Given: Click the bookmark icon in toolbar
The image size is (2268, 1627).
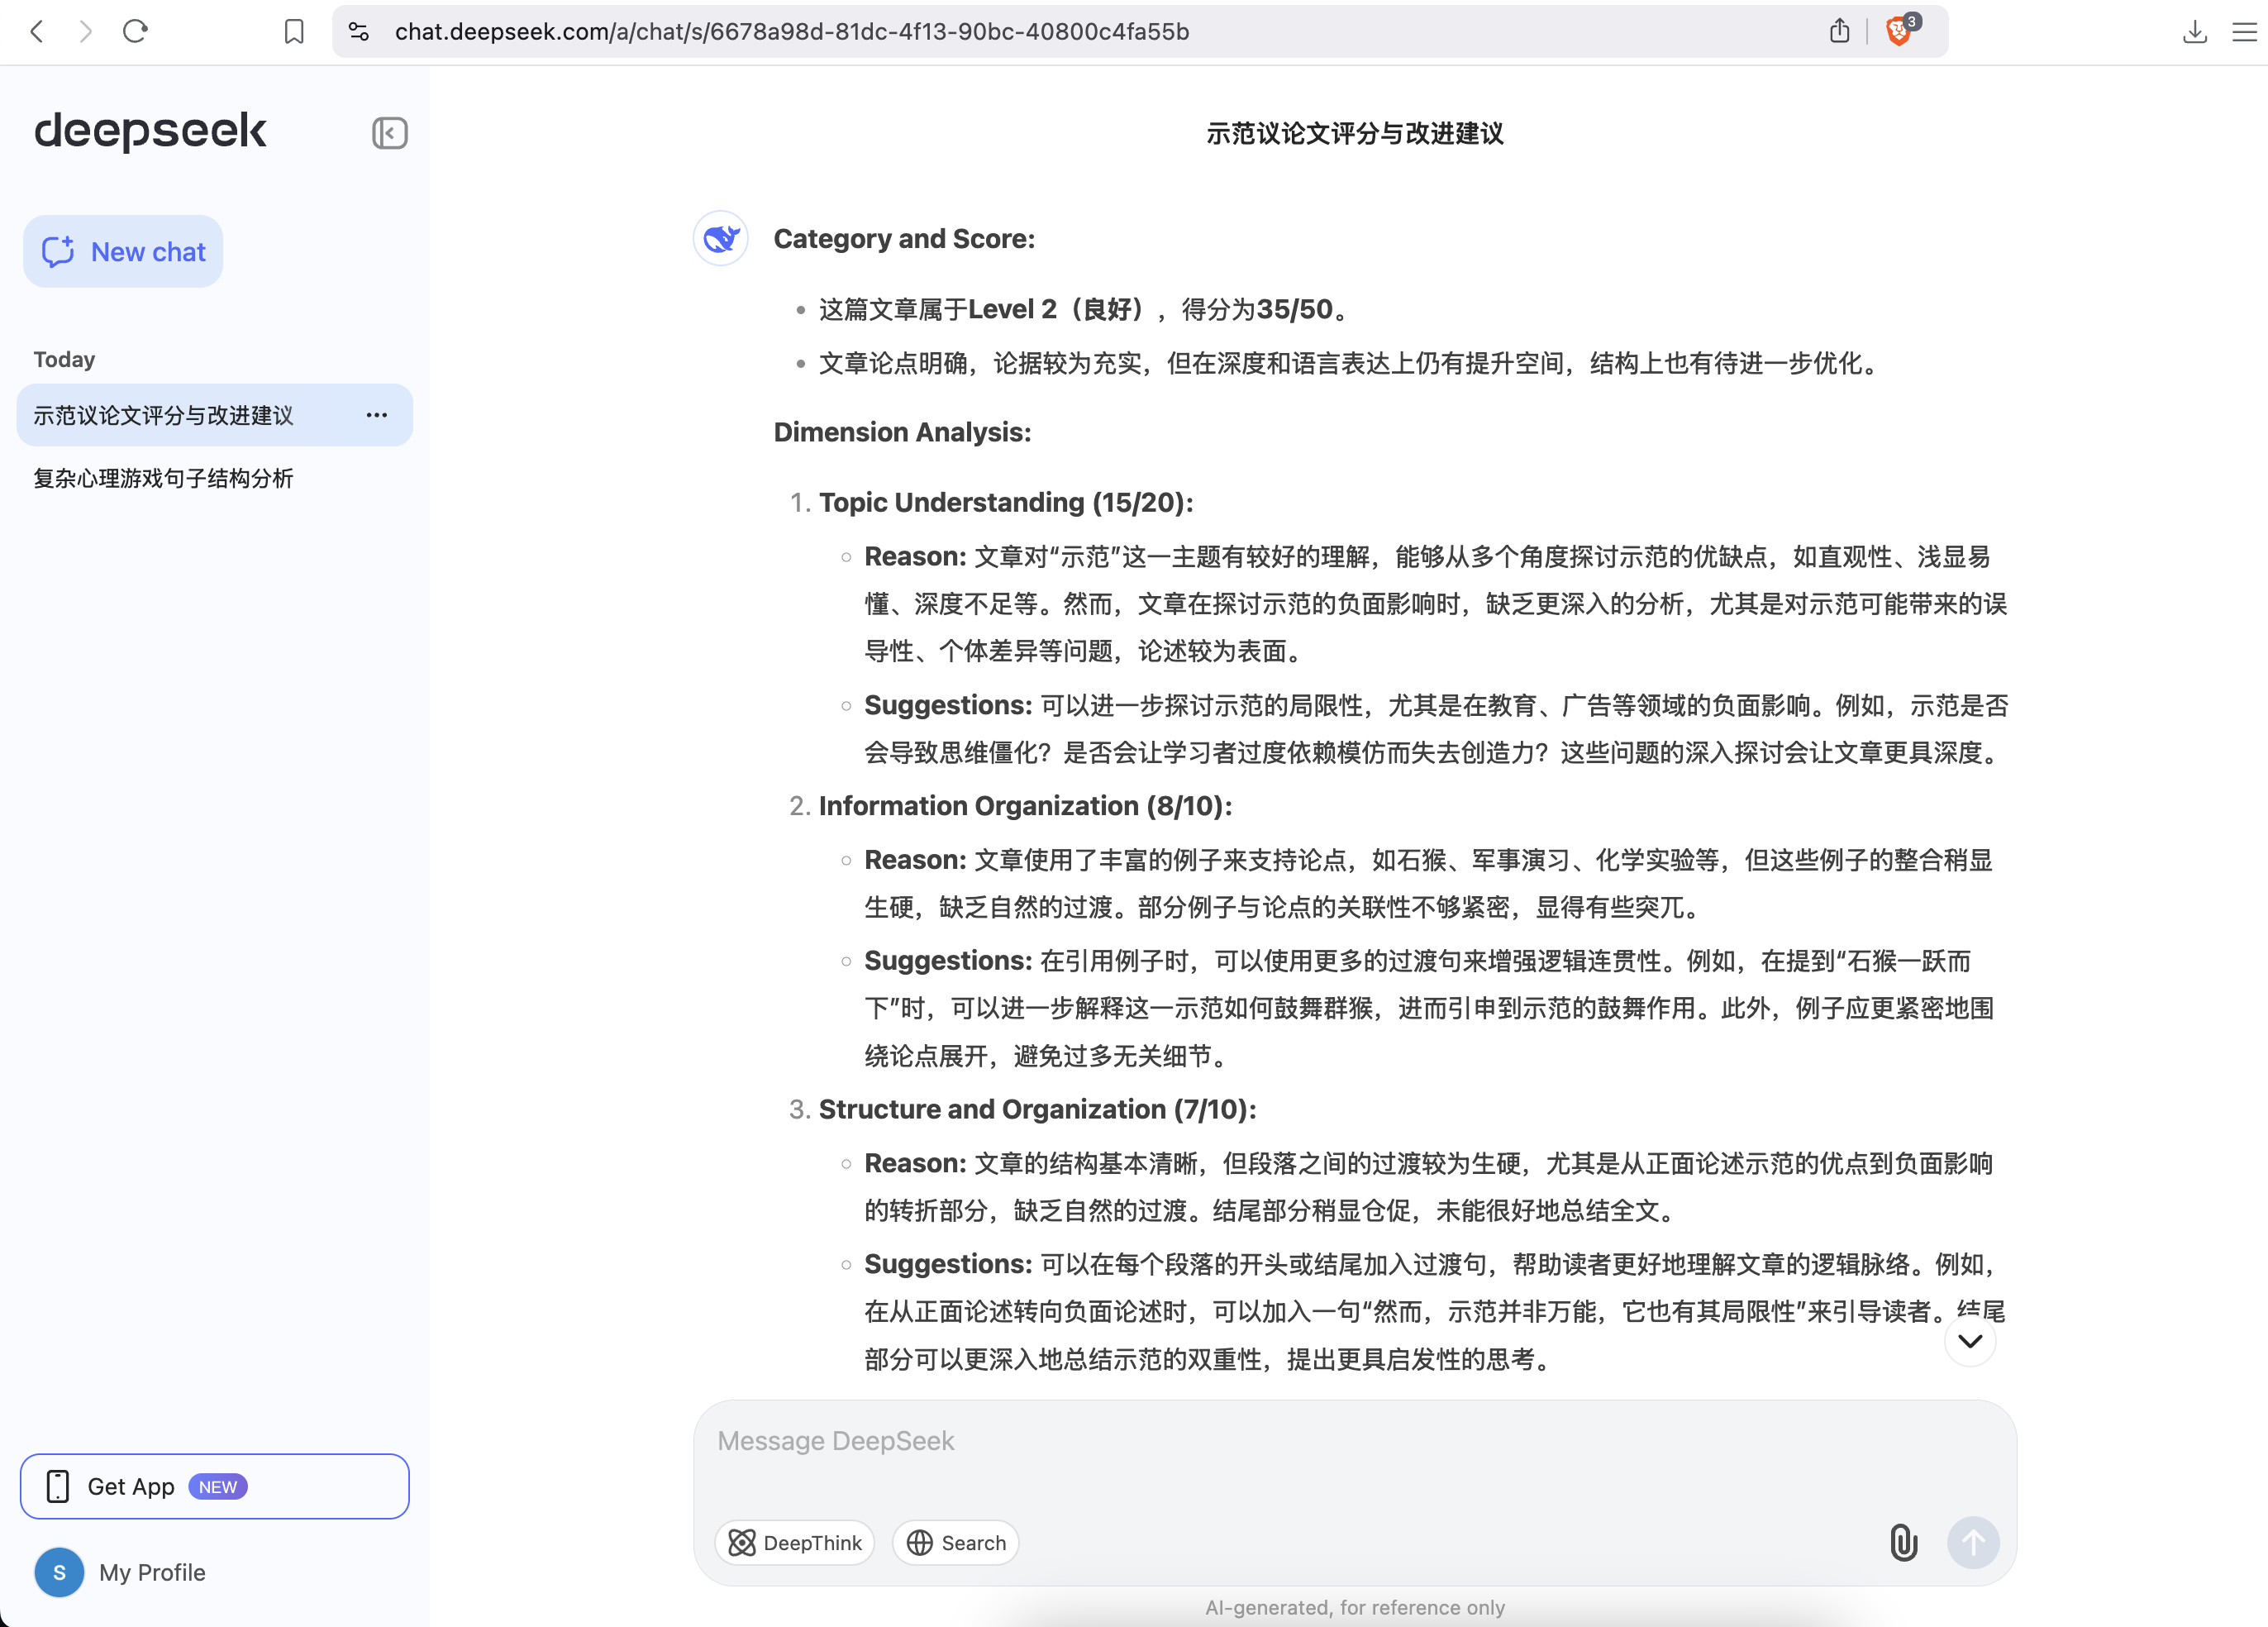Looking at the screenshot, I should [x=293, y=31].
